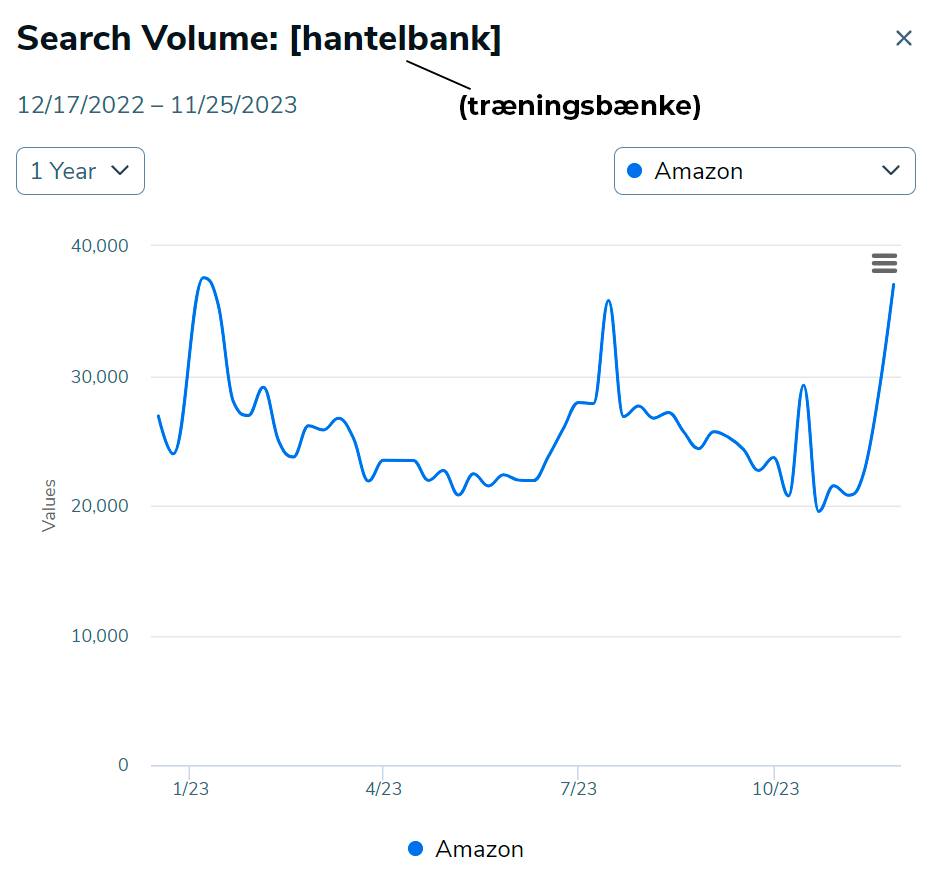The height and width of the screenshot is (876, 937).
Task: Click the 10/23 axis label
Action: click(x=776, y=789)
